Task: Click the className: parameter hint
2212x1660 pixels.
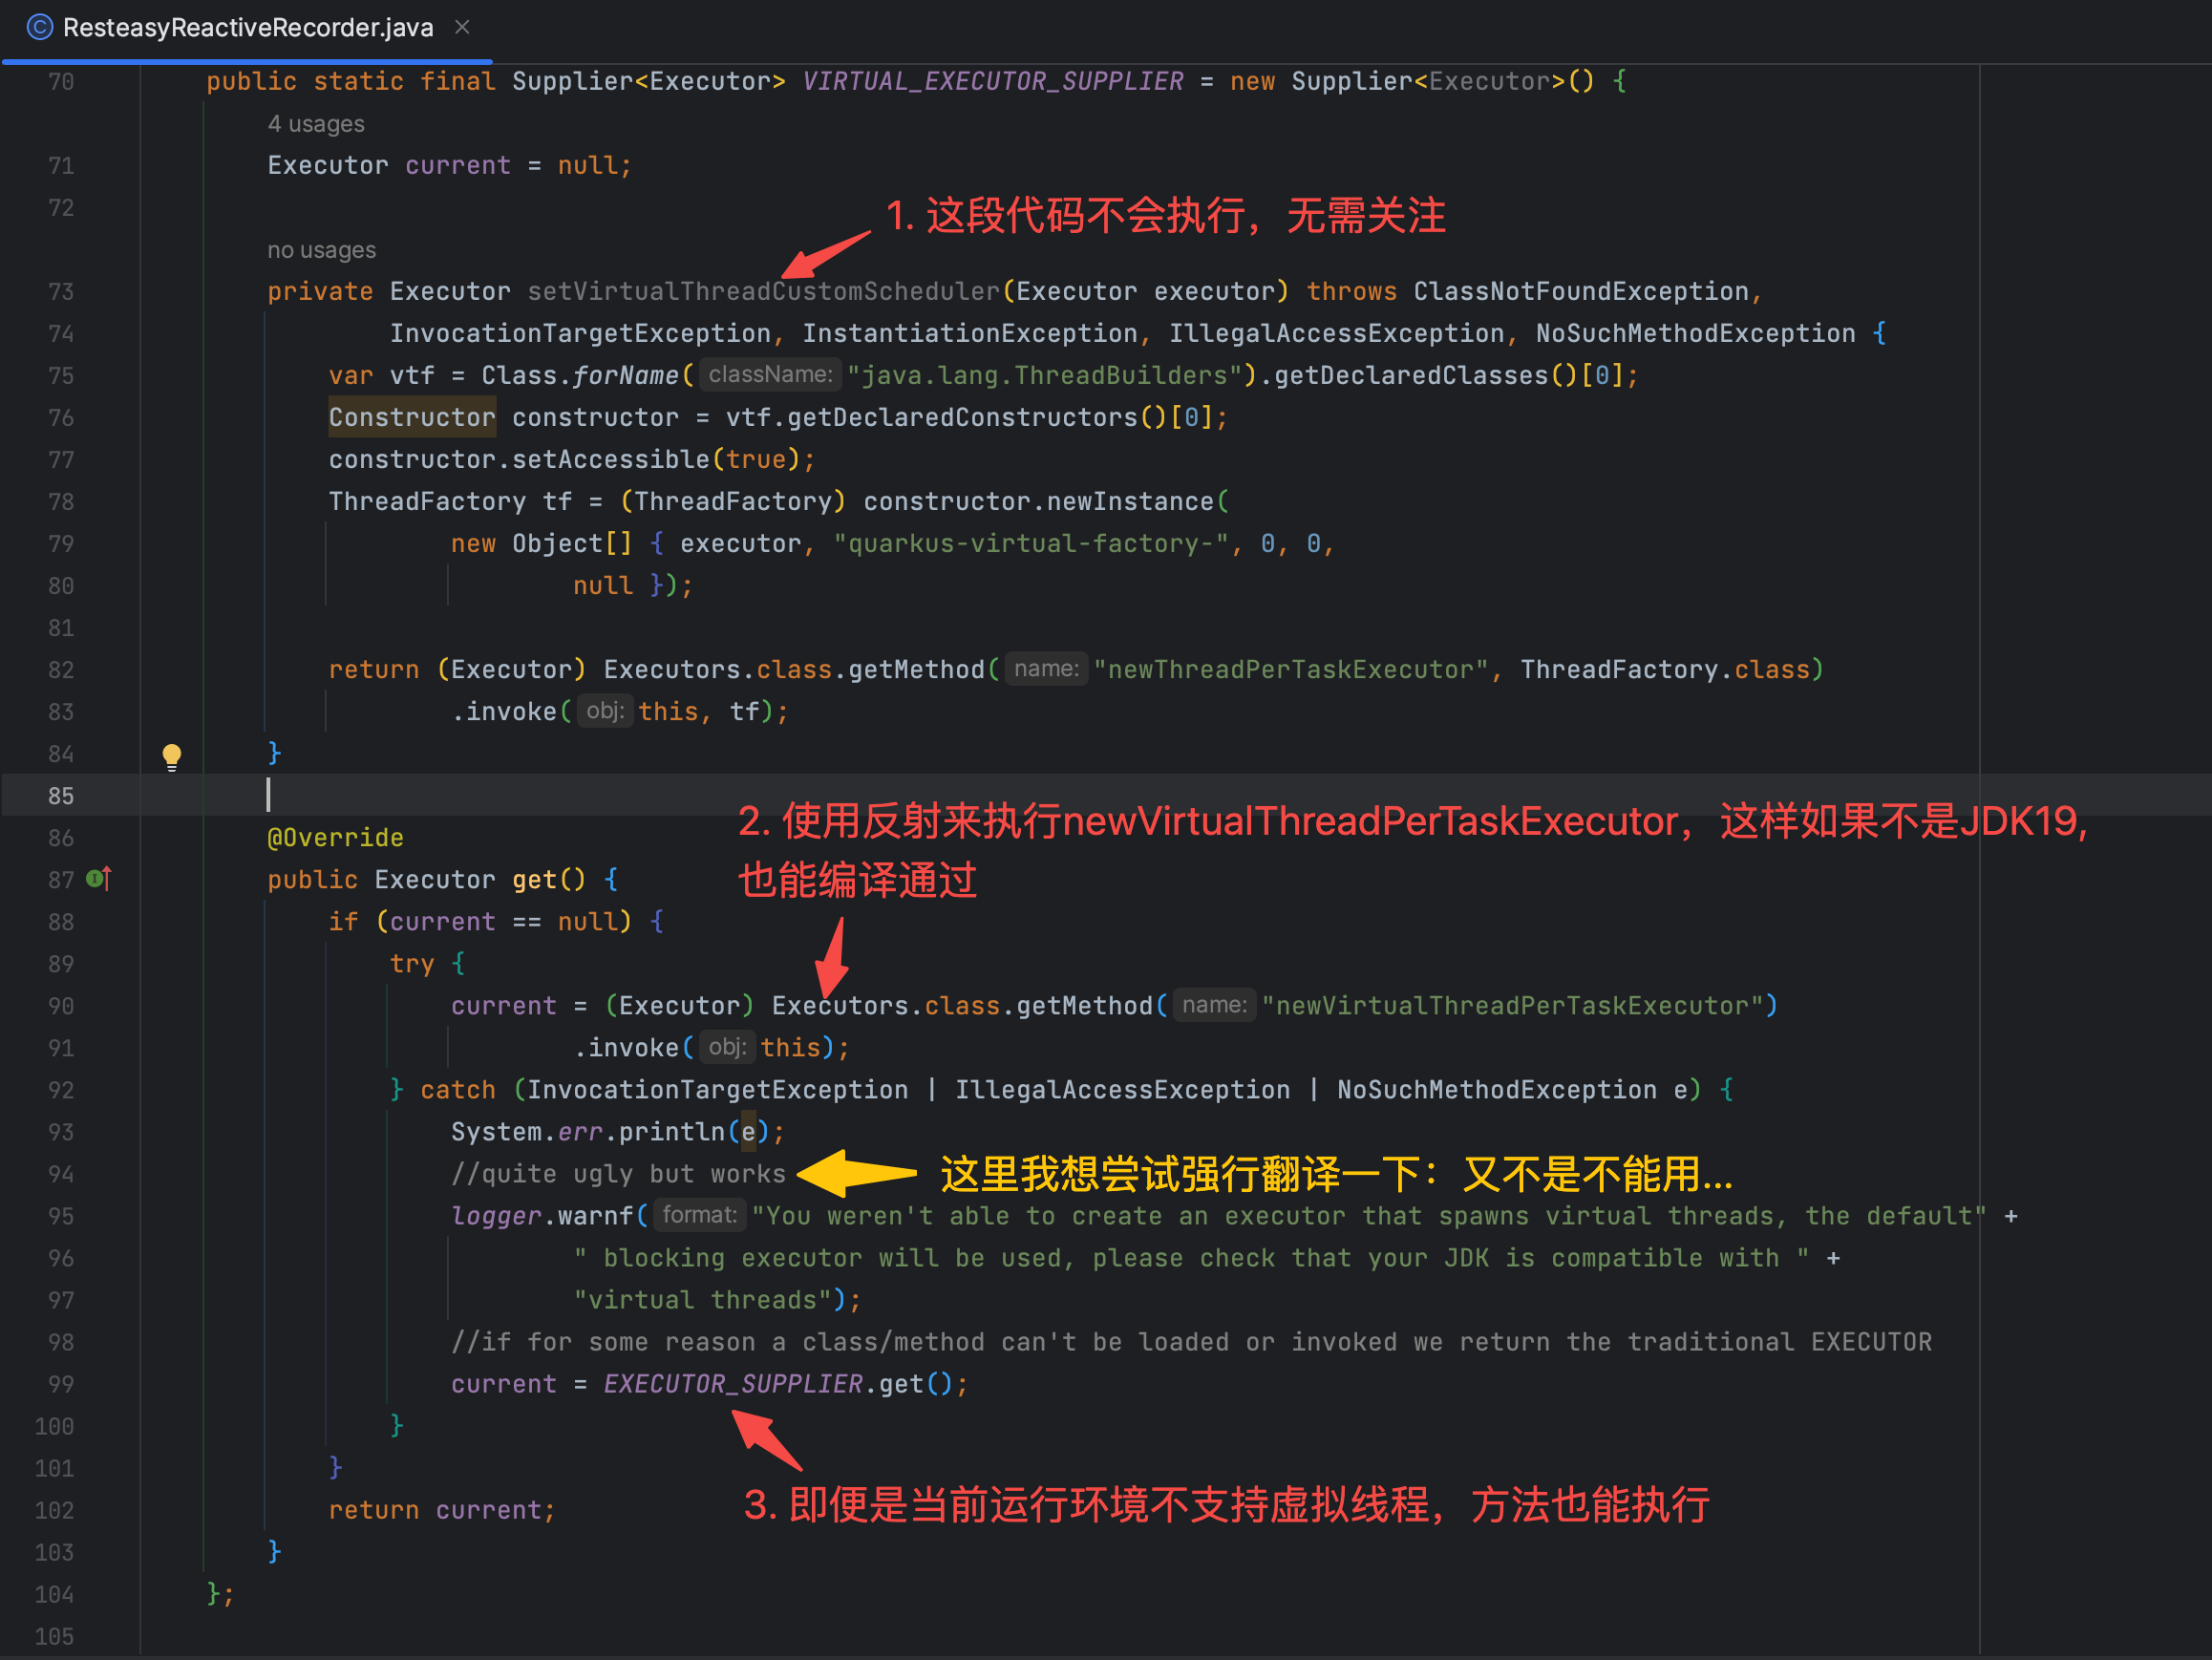Action: (770, 375)
